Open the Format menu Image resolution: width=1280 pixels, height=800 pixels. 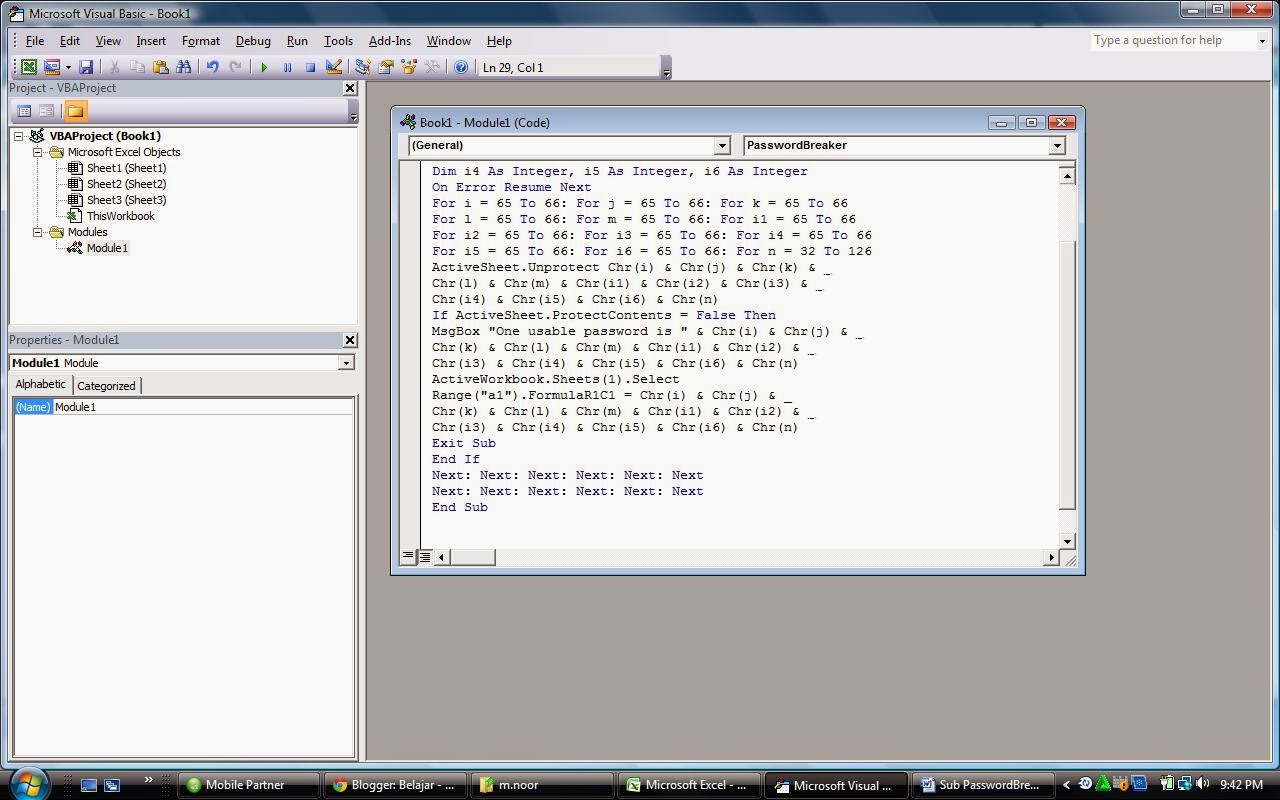[201, 41]
